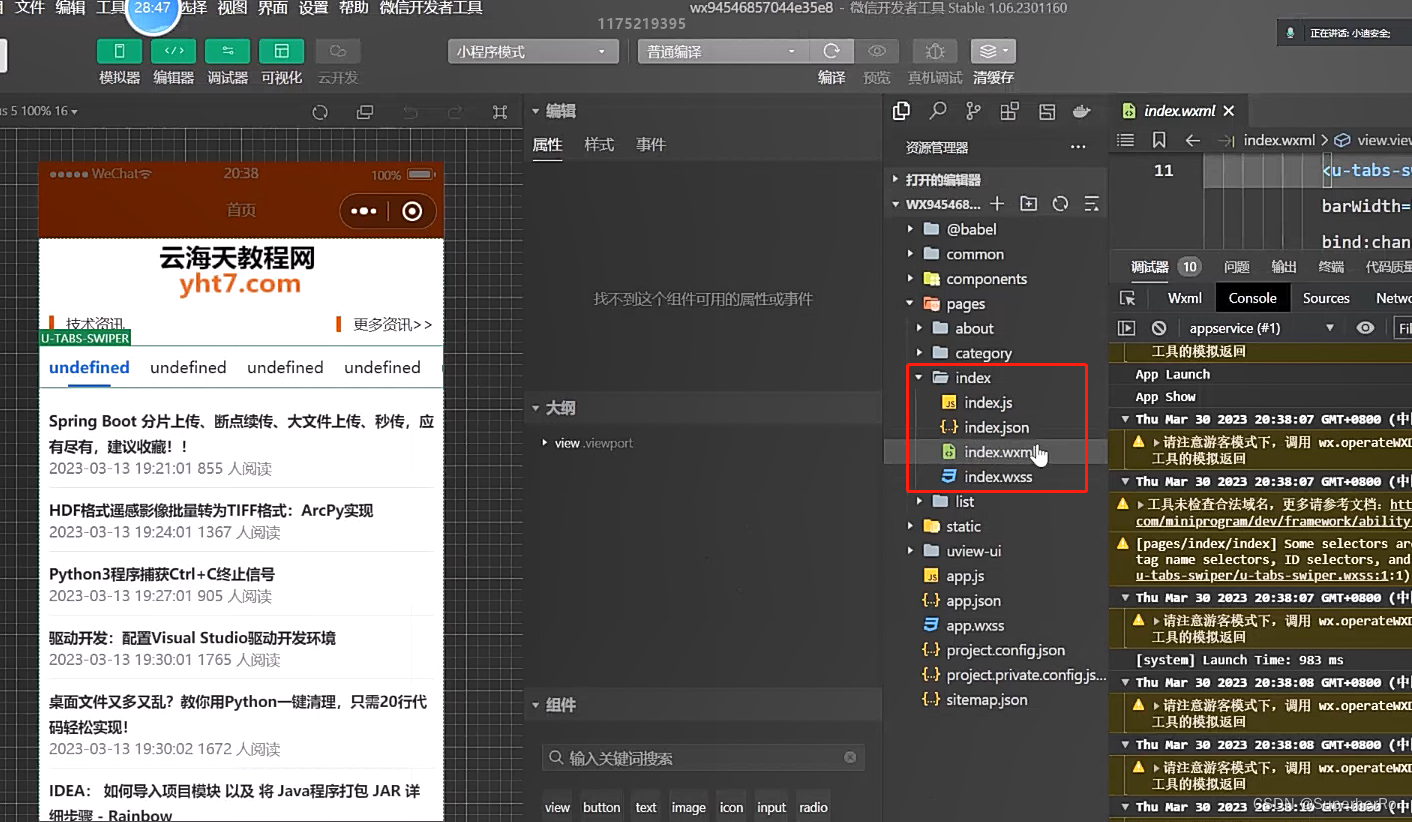Collapse the 组件 components section
This screenshot has width=1412, height=822.
pyautogui.click(x=535, y=705)
